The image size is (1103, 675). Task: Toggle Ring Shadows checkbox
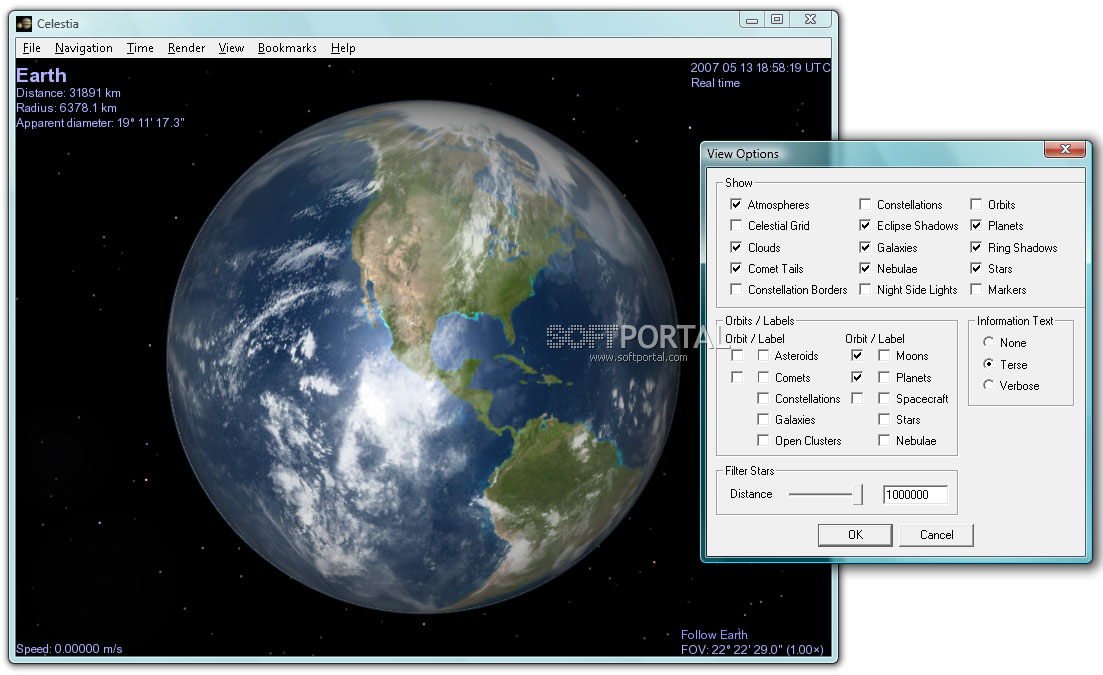coord(976,248)
